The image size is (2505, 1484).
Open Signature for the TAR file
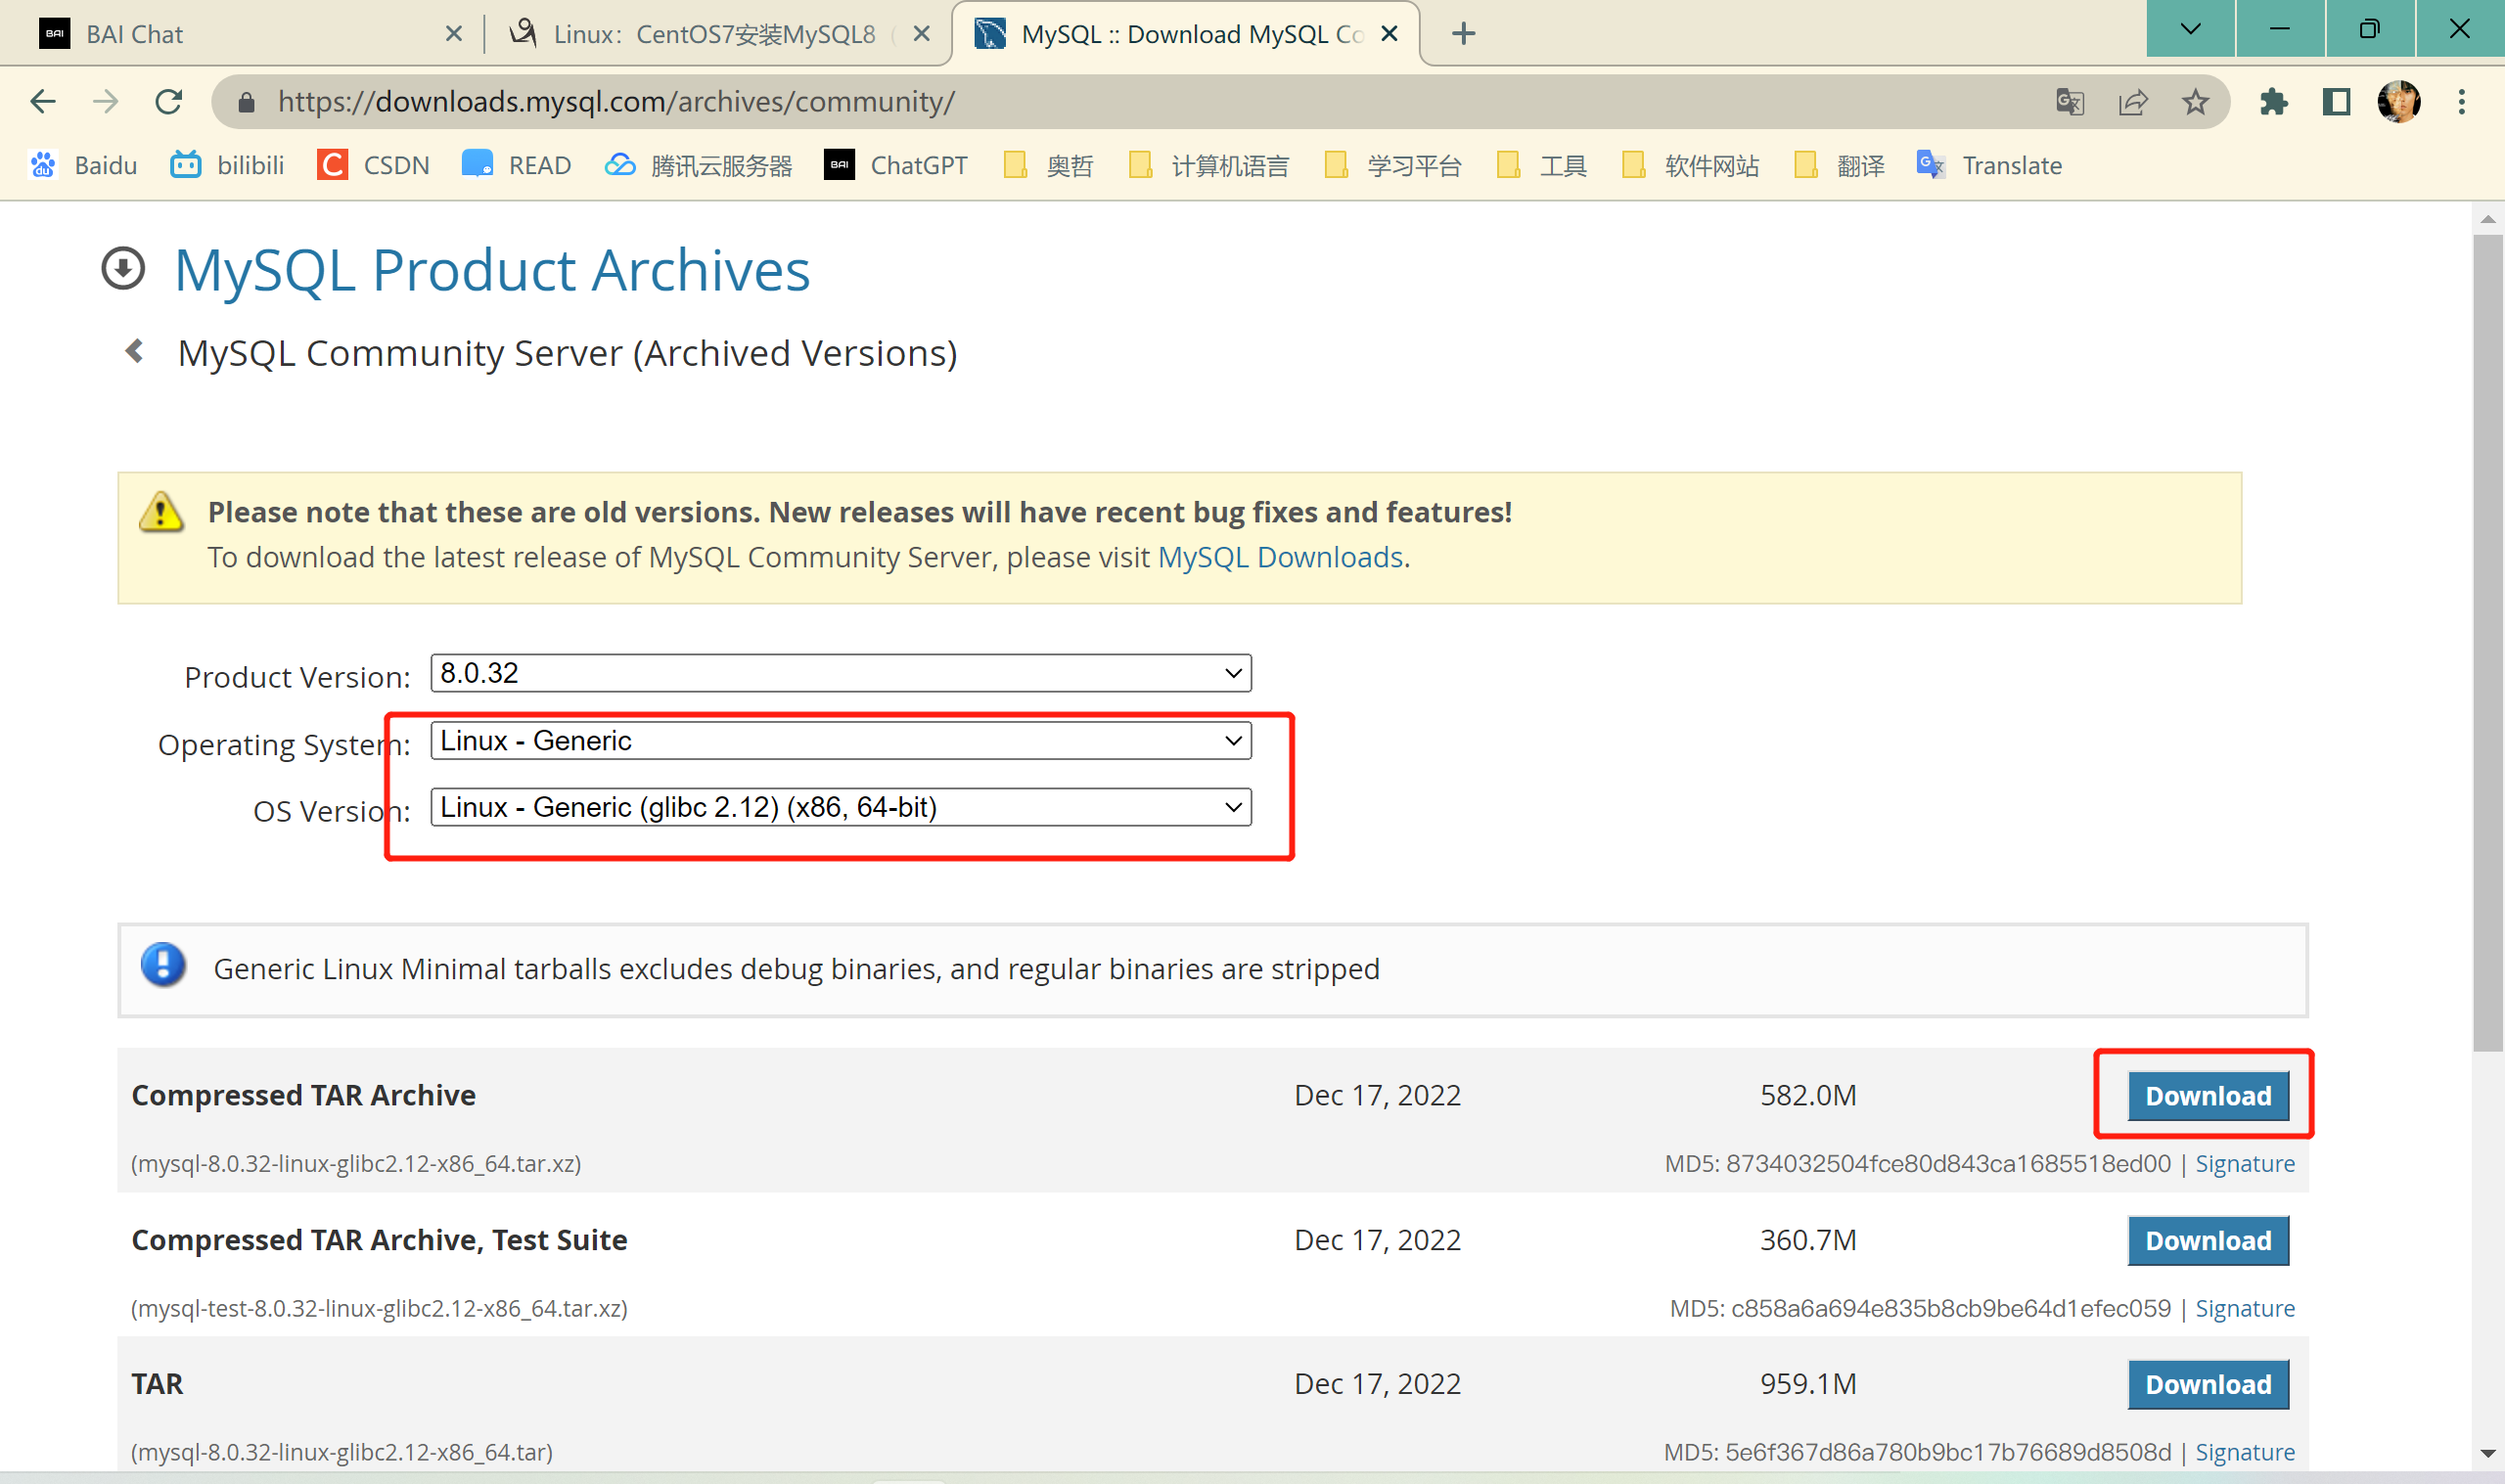tap(2245, 1452)
